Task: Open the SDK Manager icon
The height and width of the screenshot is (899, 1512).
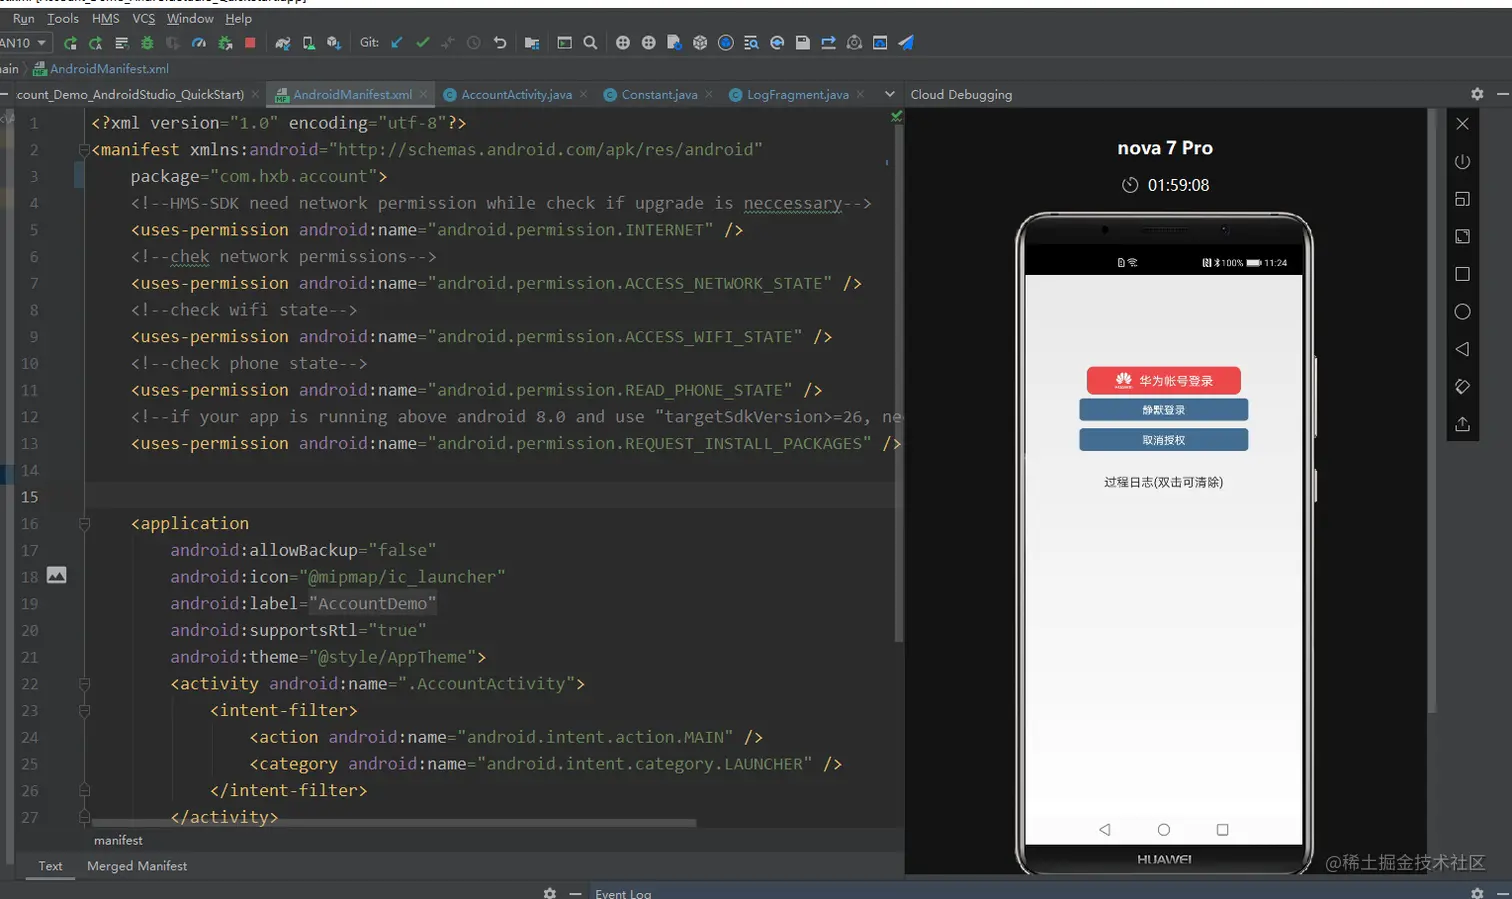Action: (334, 43)
